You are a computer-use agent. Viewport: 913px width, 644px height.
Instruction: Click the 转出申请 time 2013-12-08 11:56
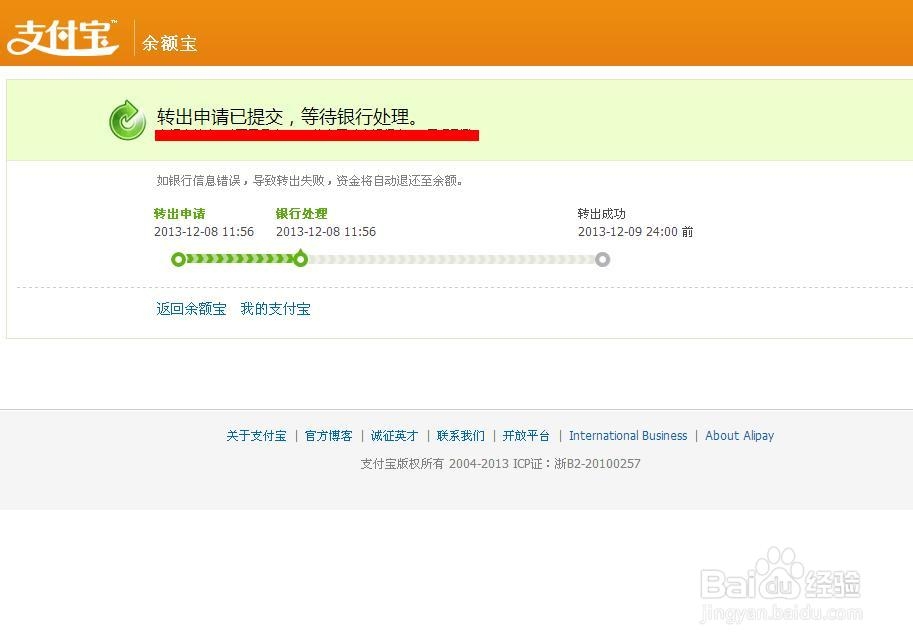[204, 232]
